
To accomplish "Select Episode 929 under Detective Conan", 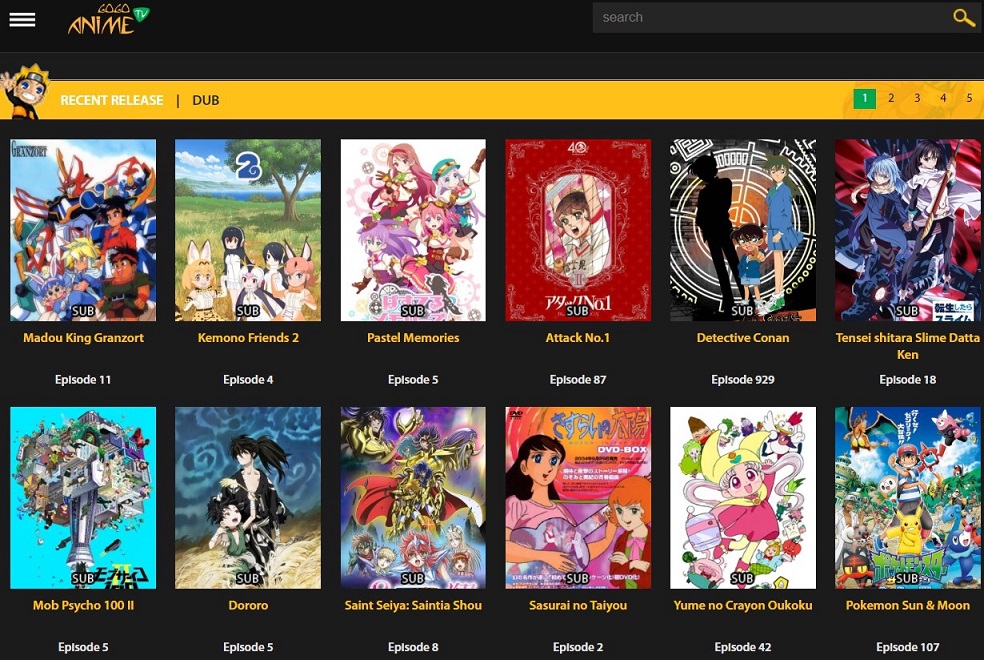I will click(x=743, y=380).
